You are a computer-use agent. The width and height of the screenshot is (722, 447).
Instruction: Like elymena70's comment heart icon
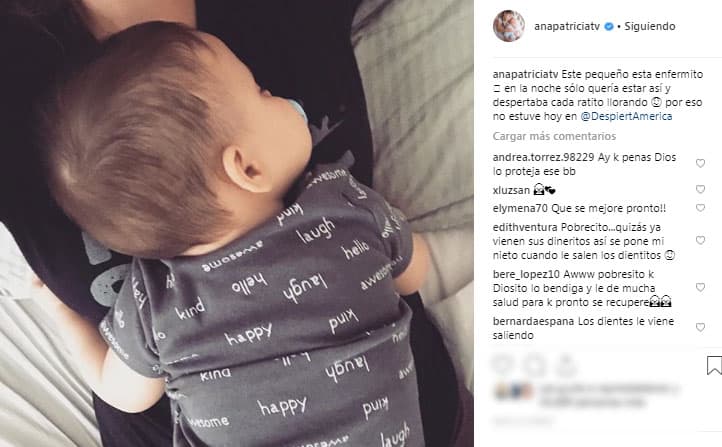[700, 208]
